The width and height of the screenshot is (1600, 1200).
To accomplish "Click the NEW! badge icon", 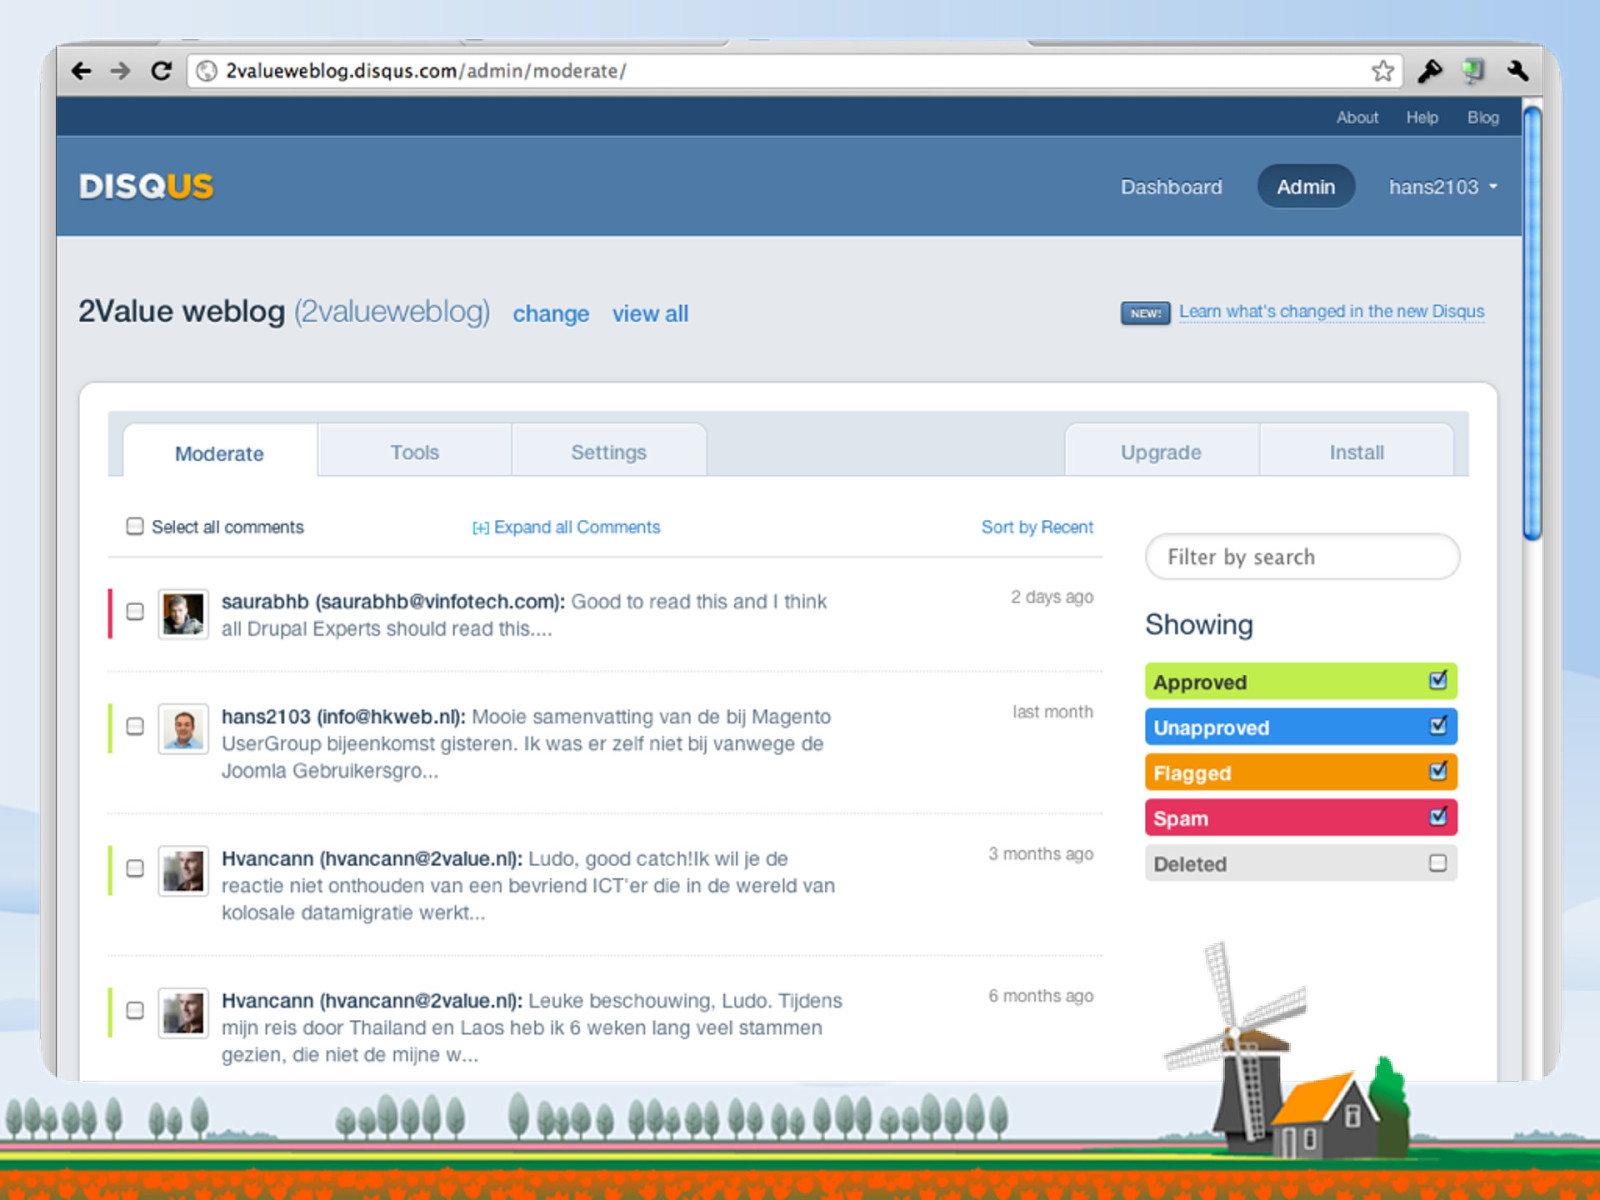I will pos(1145,313).
